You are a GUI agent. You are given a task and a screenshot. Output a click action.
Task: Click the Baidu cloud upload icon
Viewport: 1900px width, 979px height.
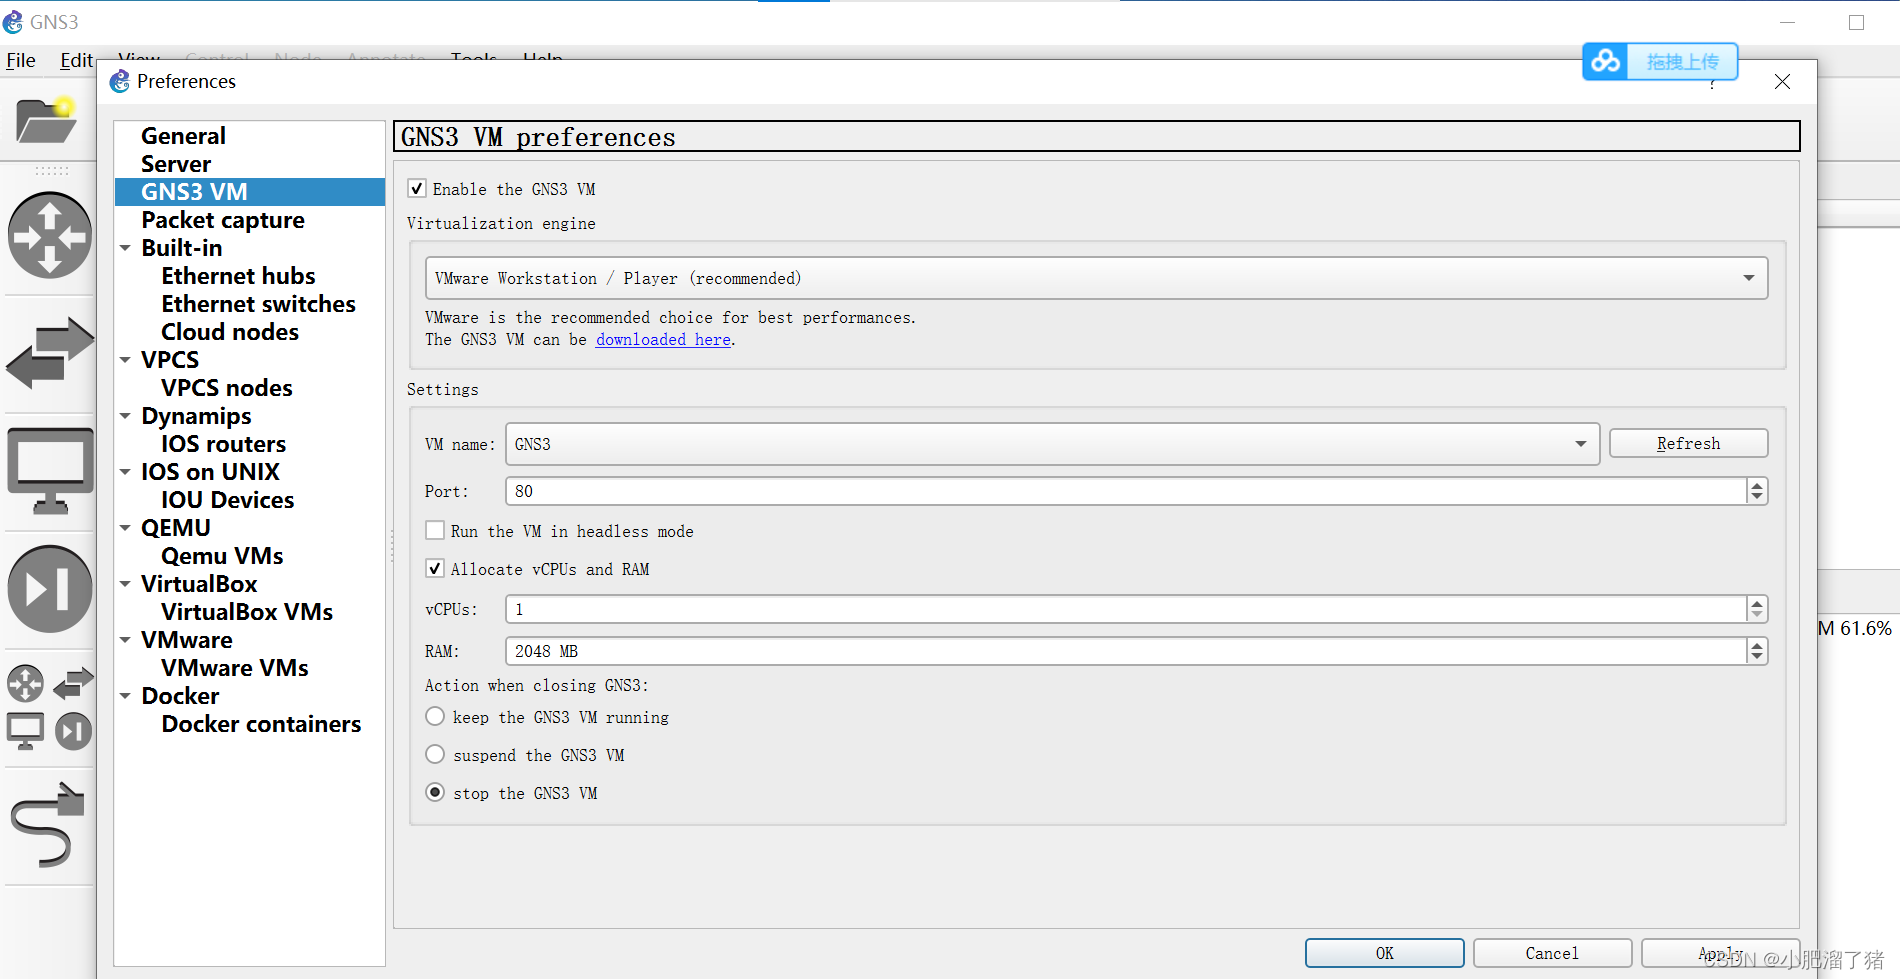1605,62
